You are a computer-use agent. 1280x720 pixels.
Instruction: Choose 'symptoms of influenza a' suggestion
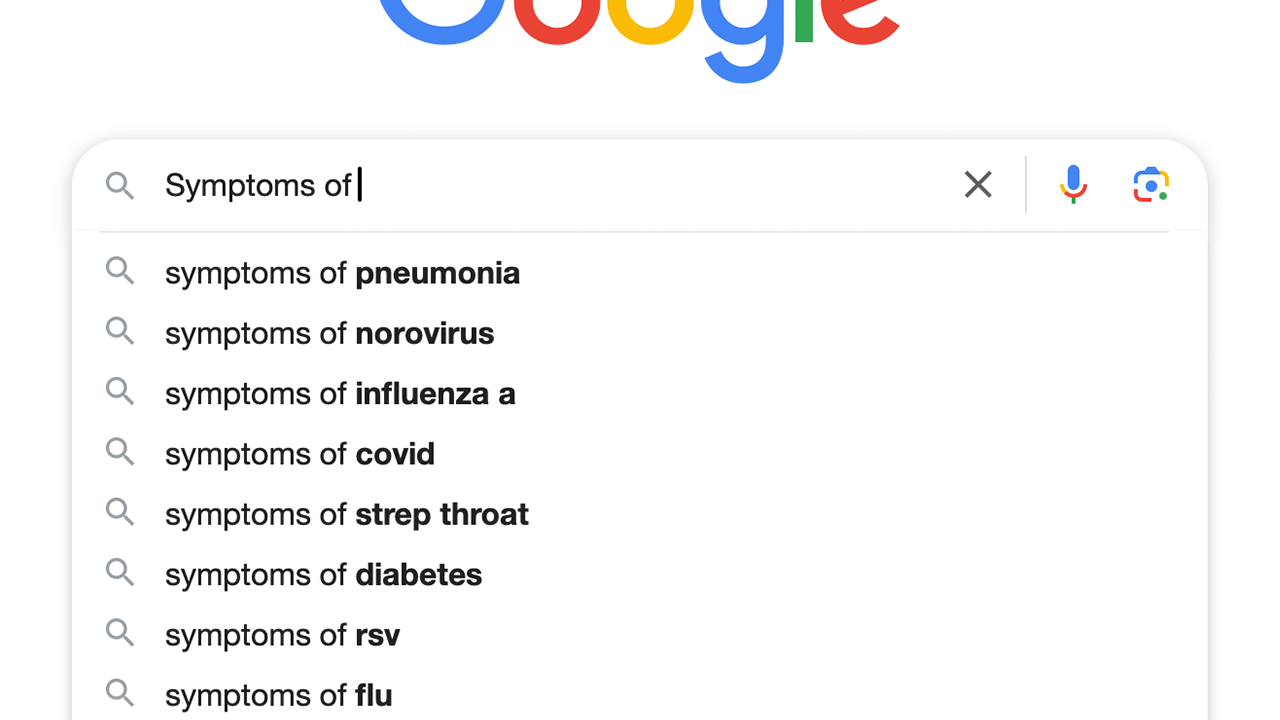[x=340, y=394]
